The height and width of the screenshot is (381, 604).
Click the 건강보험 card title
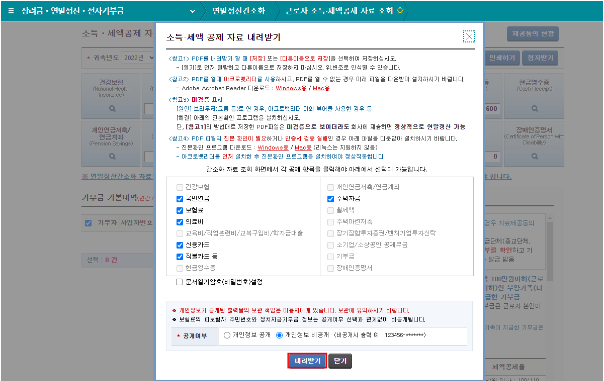pos(111,82)
